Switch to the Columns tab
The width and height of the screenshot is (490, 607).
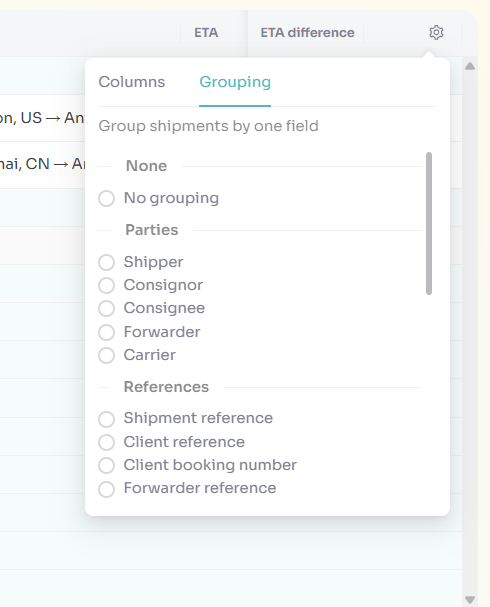[x=132, y=82]
